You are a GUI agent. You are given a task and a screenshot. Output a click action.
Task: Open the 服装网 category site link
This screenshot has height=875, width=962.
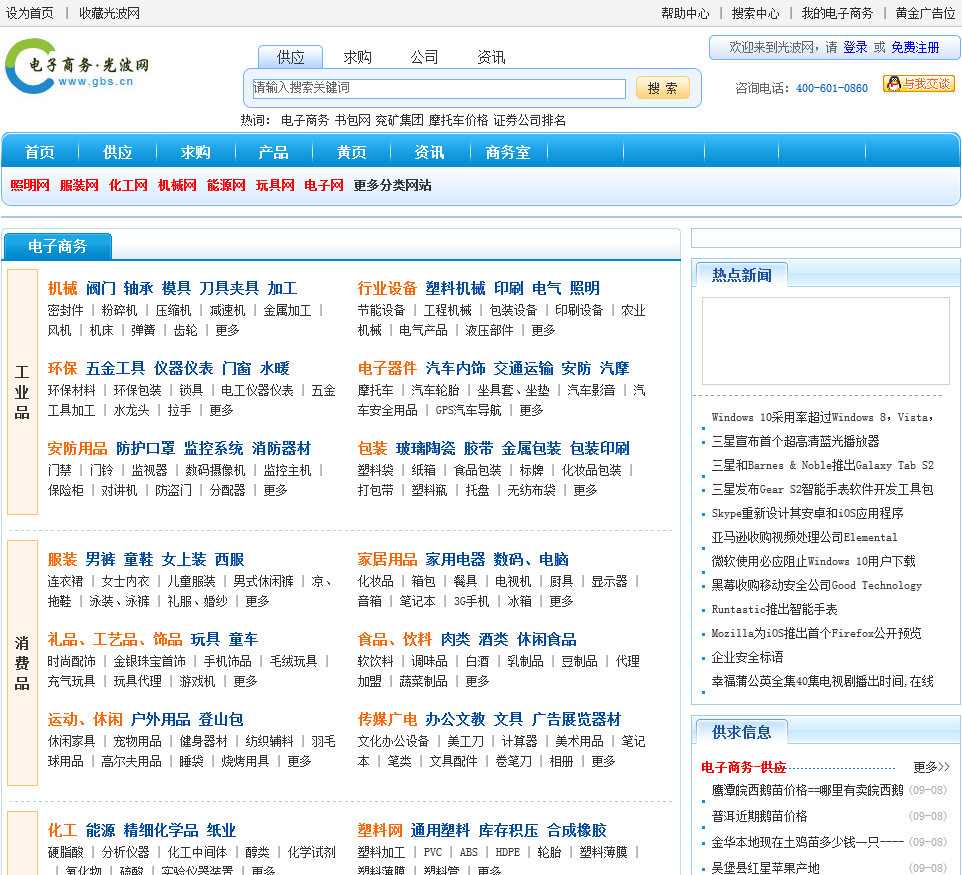pos(79,185)
